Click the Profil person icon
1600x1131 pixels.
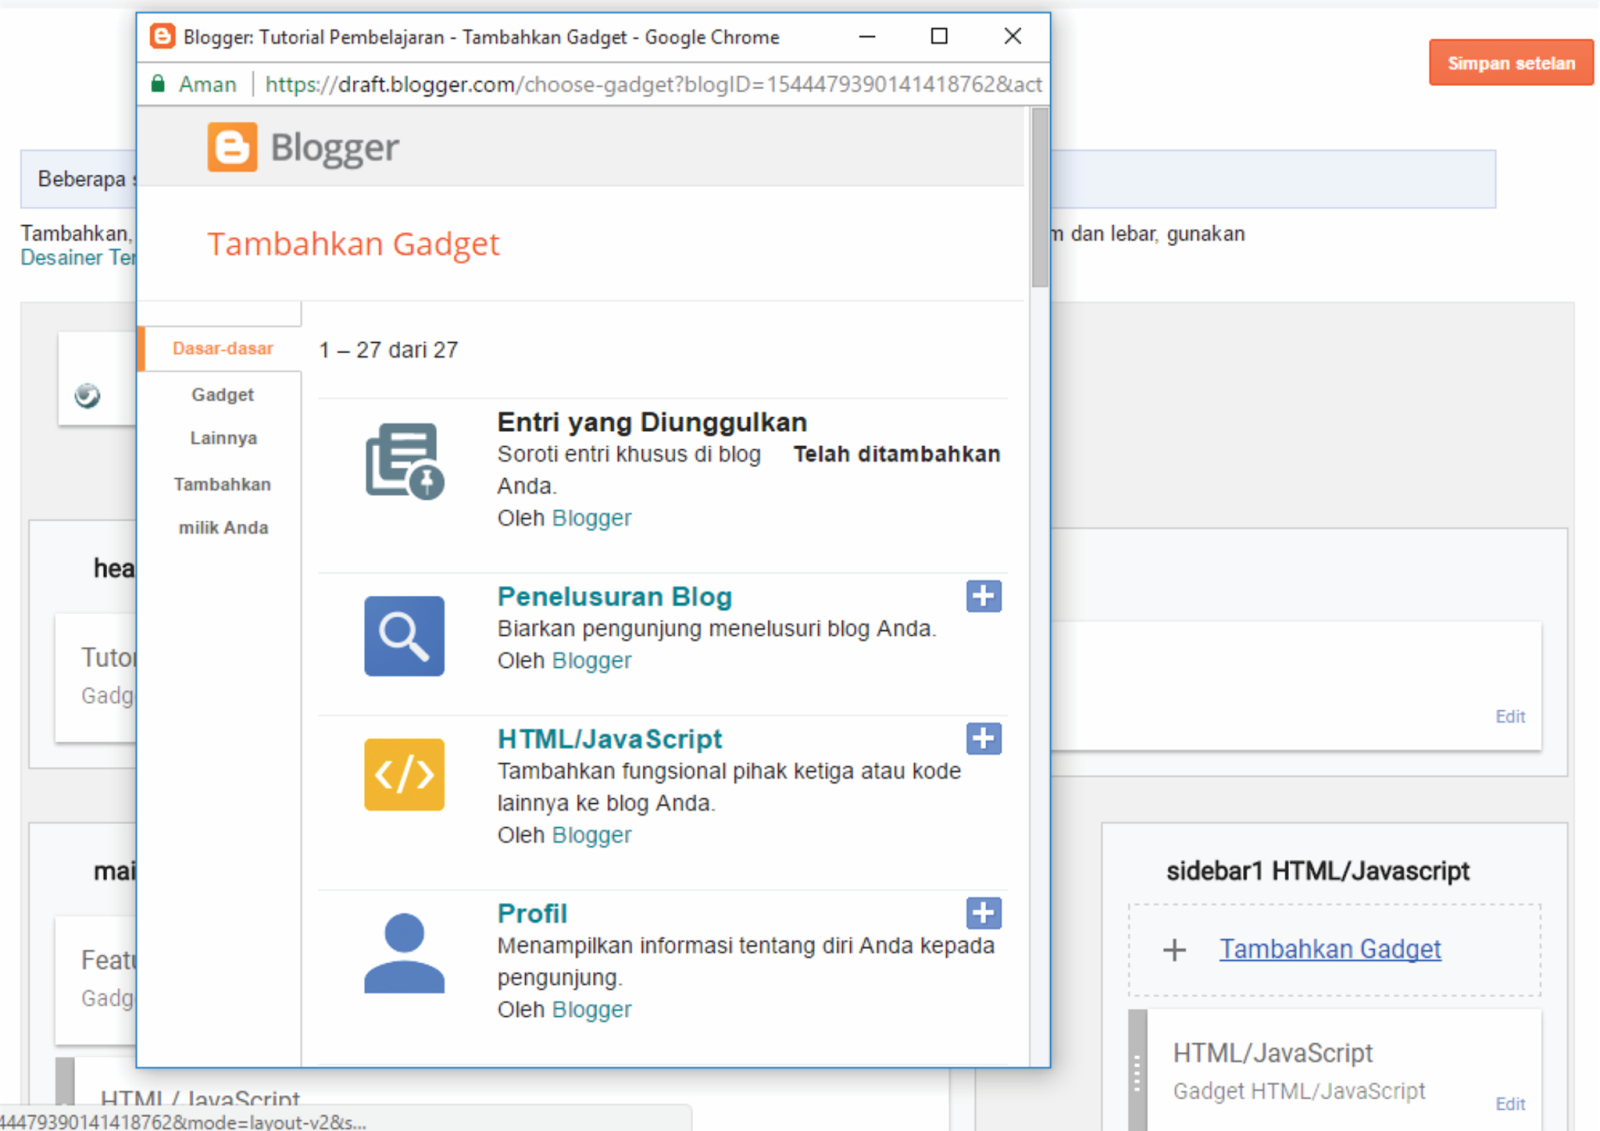[x=404, y=952]
